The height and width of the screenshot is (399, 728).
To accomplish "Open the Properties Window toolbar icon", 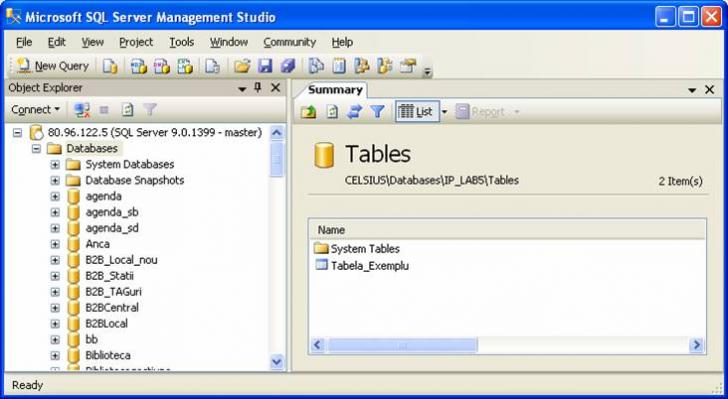I will coord(408,66).
